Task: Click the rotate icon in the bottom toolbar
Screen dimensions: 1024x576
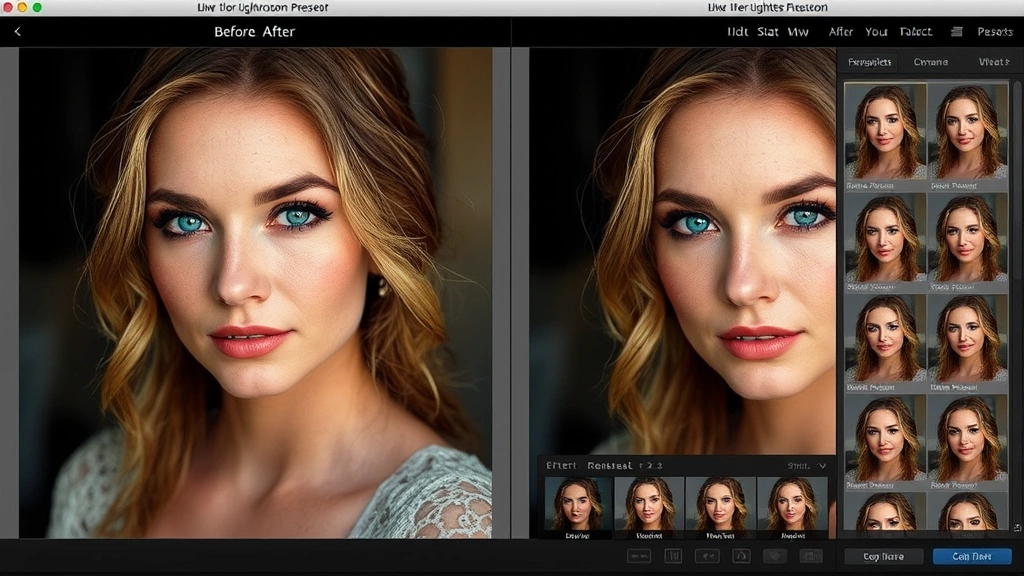Action: coord(740,555)
